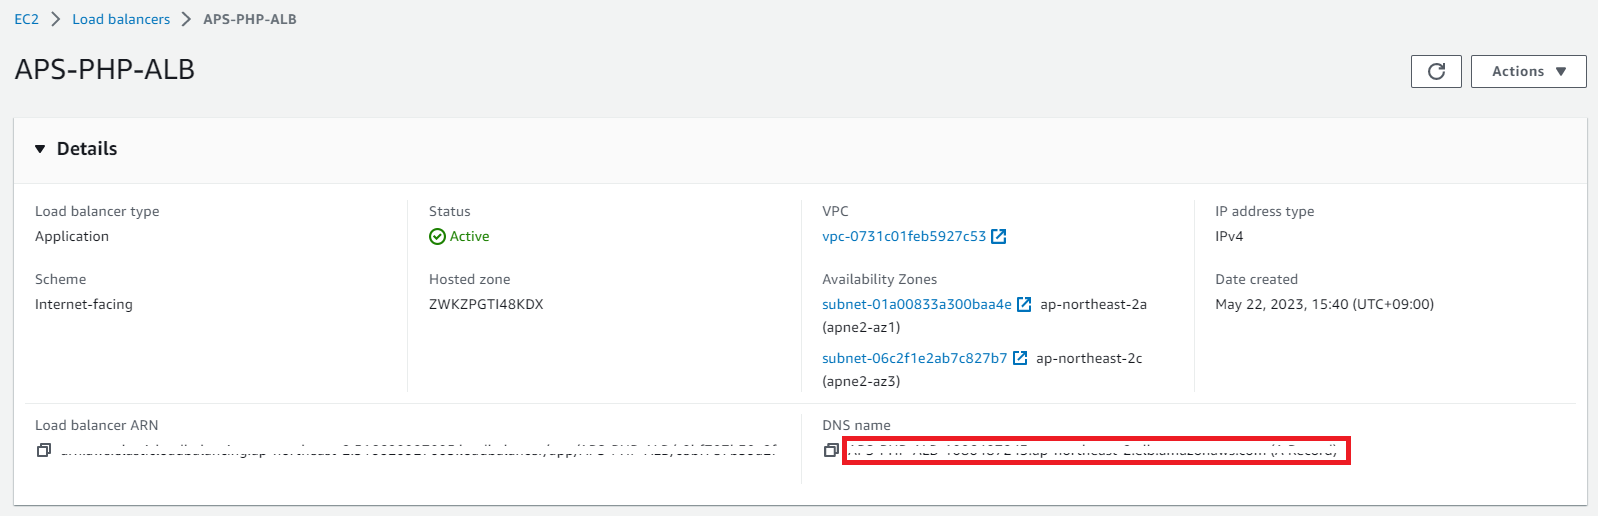Click ap-northeast-2c zone text
The image size is (1598, 516).
[1089, 358]
